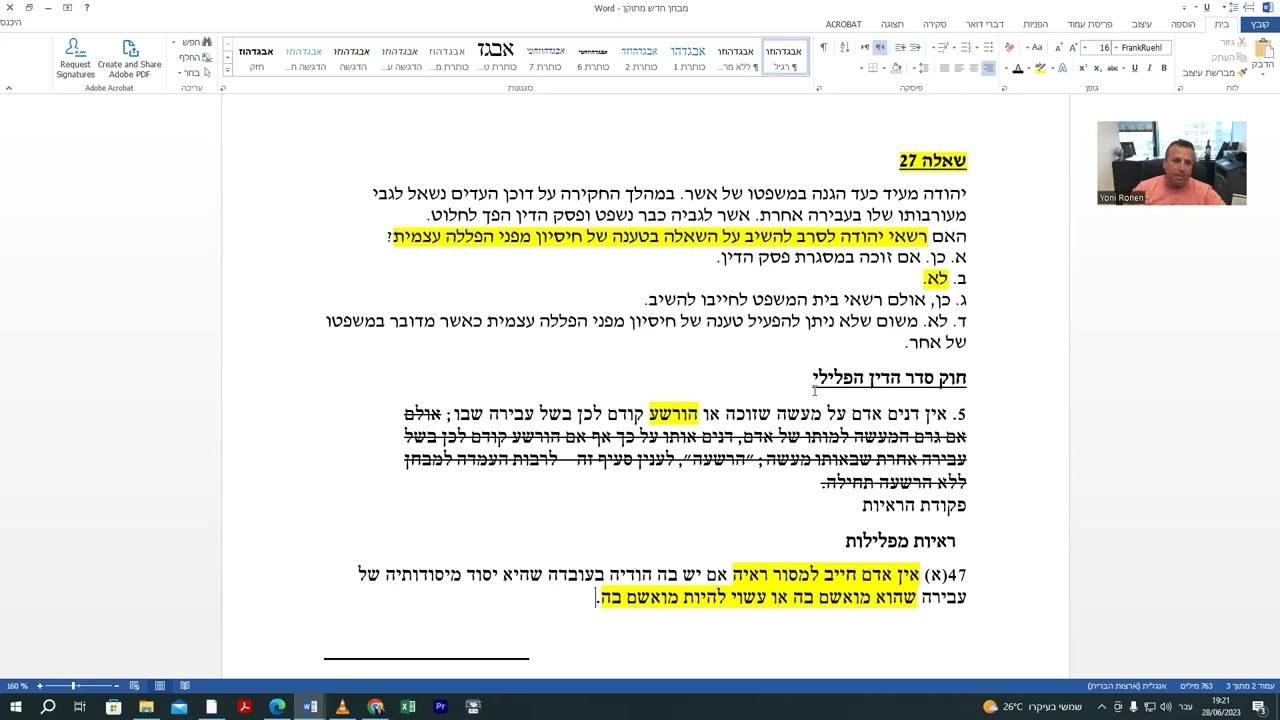1280x720 pixels.
Task: Open the Select (בחר) dropdown
Action: pos(192,72)
